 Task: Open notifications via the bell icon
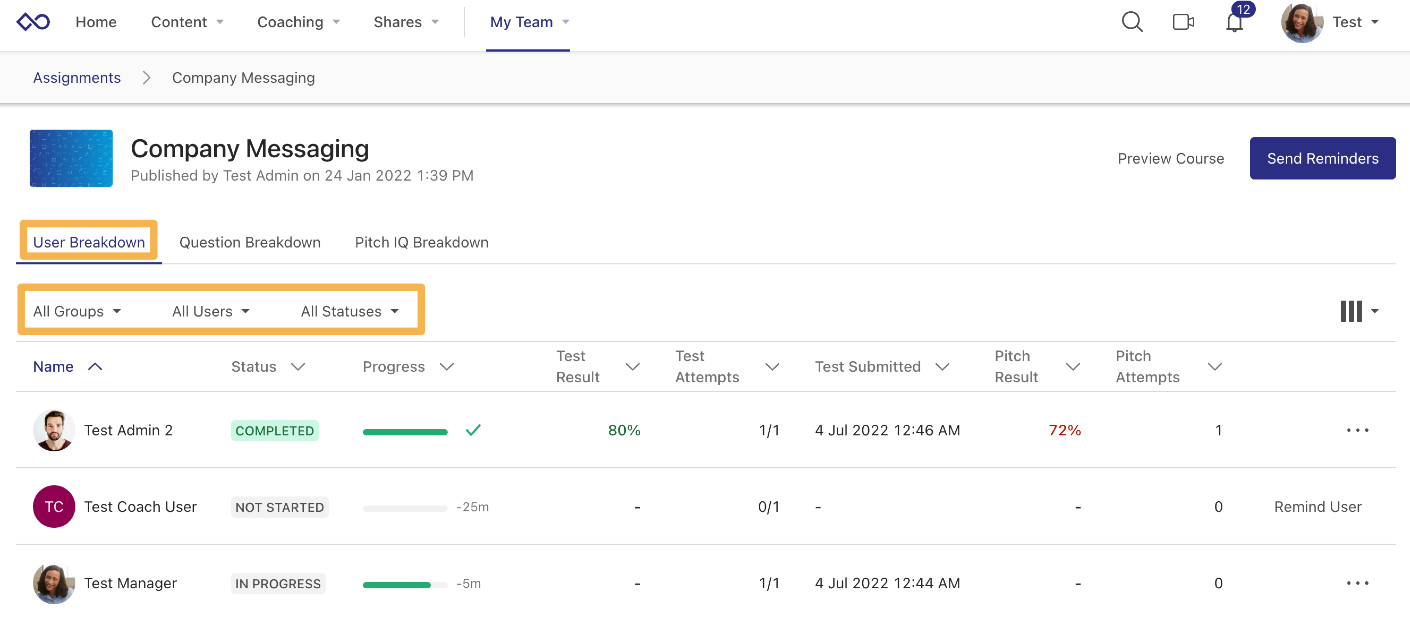(x=1234, y=21)
